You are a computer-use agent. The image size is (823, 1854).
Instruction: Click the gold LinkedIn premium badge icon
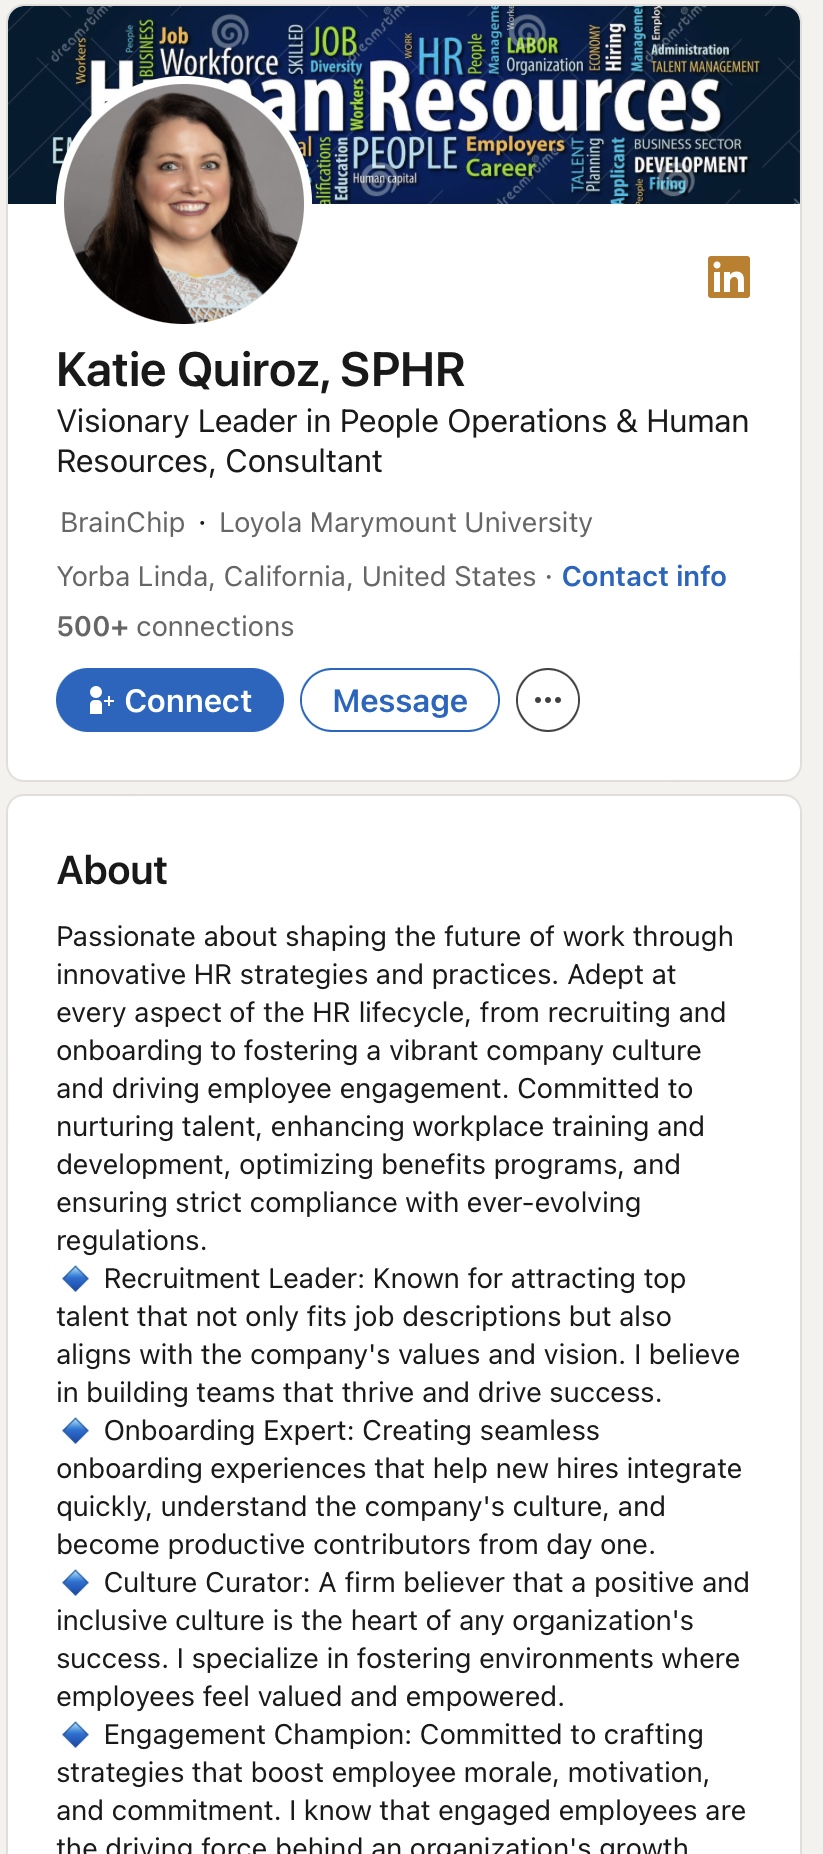pyautogui.click(x=728, y=277)
